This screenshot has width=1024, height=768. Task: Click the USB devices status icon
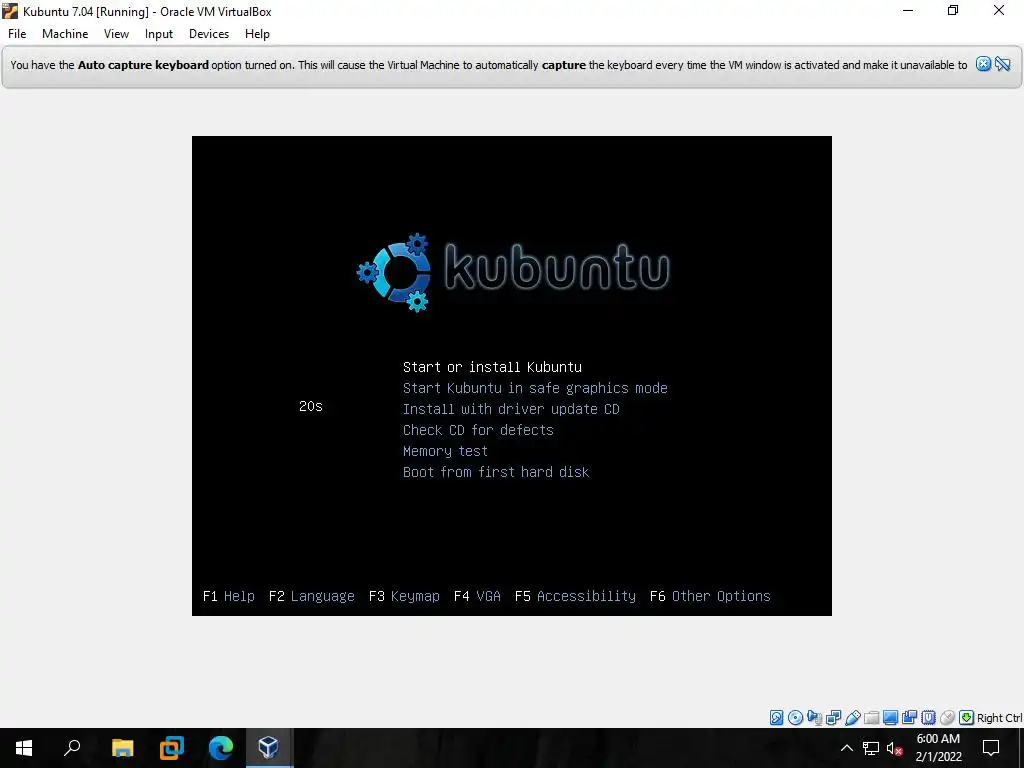tap(852, 718)
